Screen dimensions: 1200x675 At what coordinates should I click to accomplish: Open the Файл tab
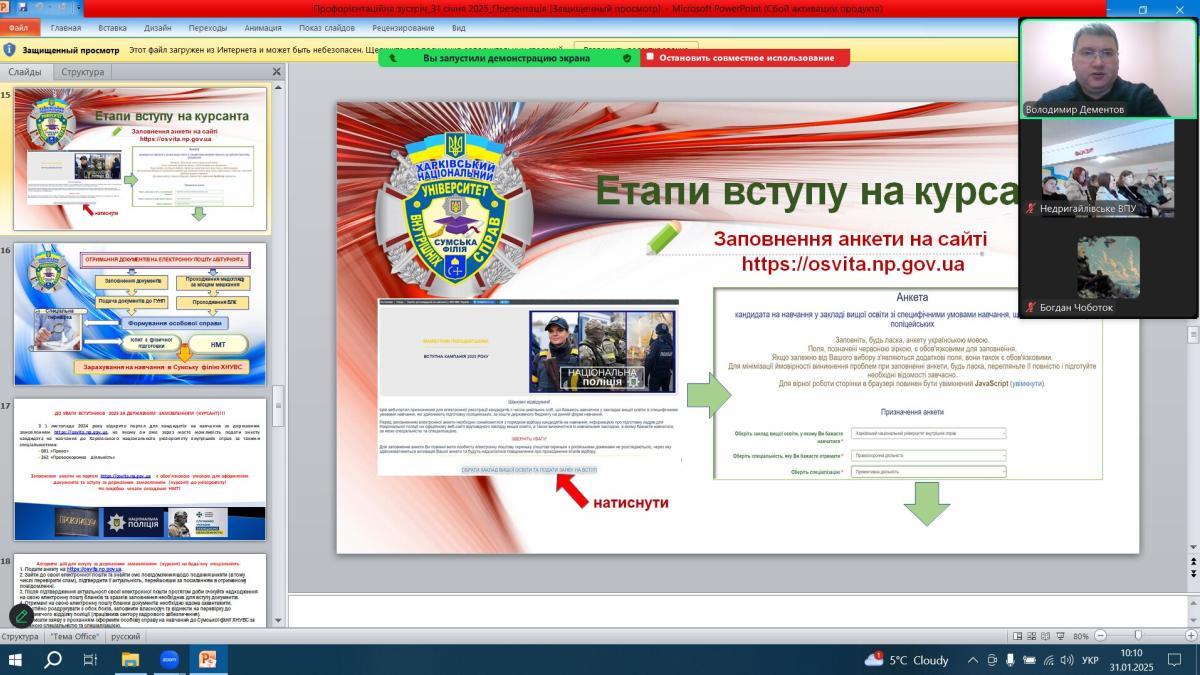[x=19, y=28]
